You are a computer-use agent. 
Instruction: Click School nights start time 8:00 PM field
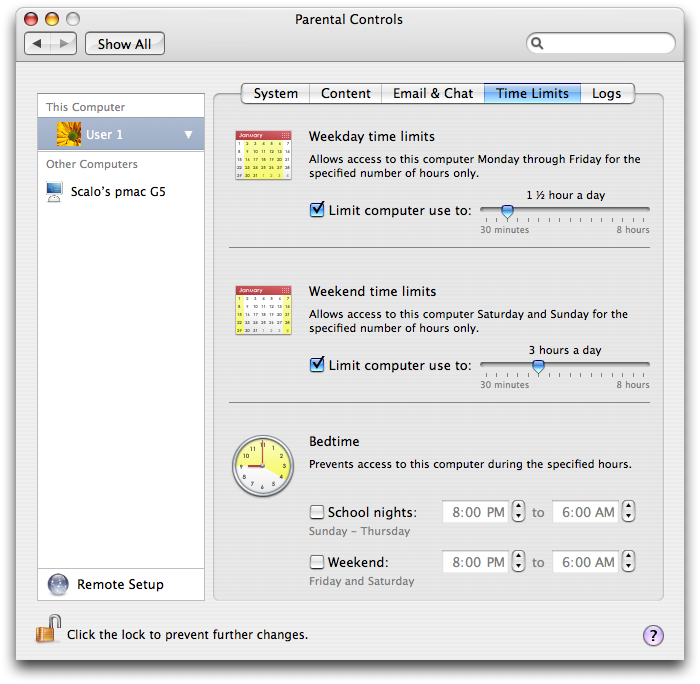(475, 512)
